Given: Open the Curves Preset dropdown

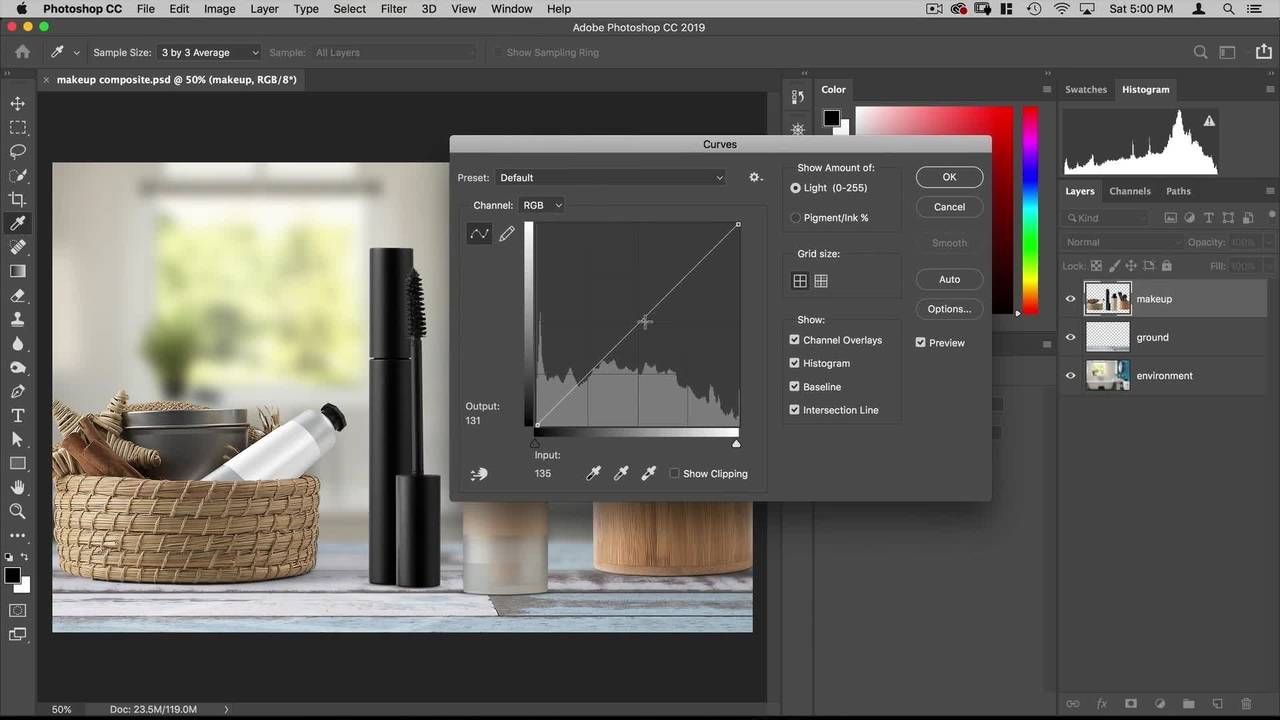Looking at the screenshot, I should tap(611, 177).
